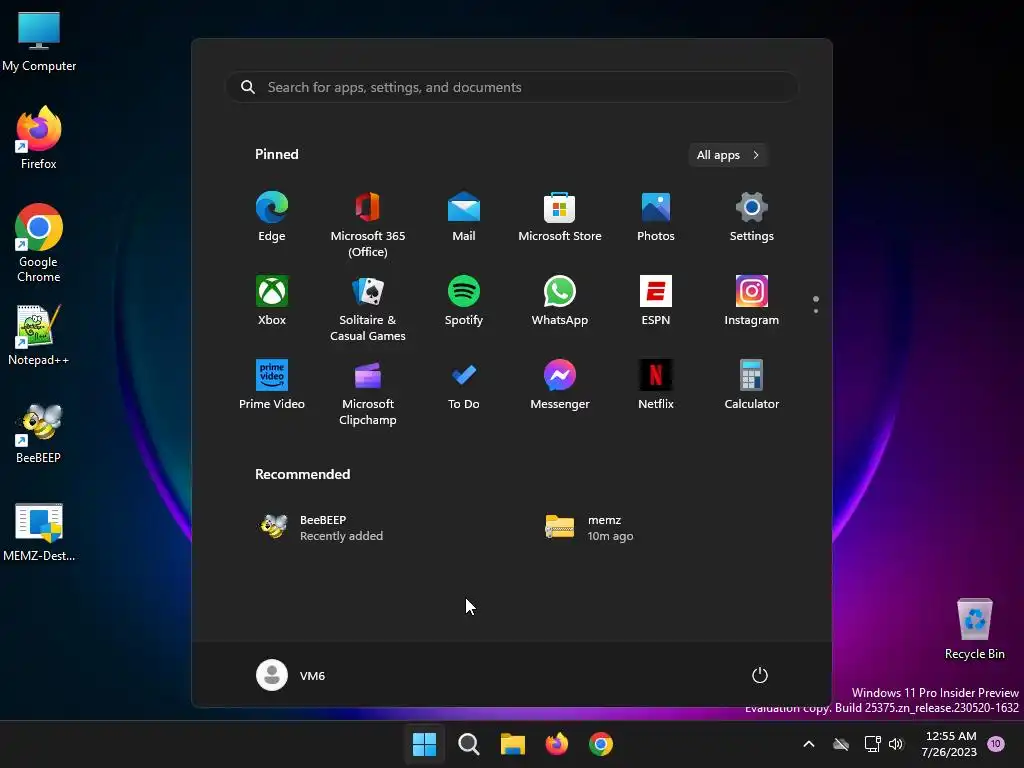This screenshot has width=1024, height=768.
Task: Click the volume icon in system tray
Action: tap(896, 744)
